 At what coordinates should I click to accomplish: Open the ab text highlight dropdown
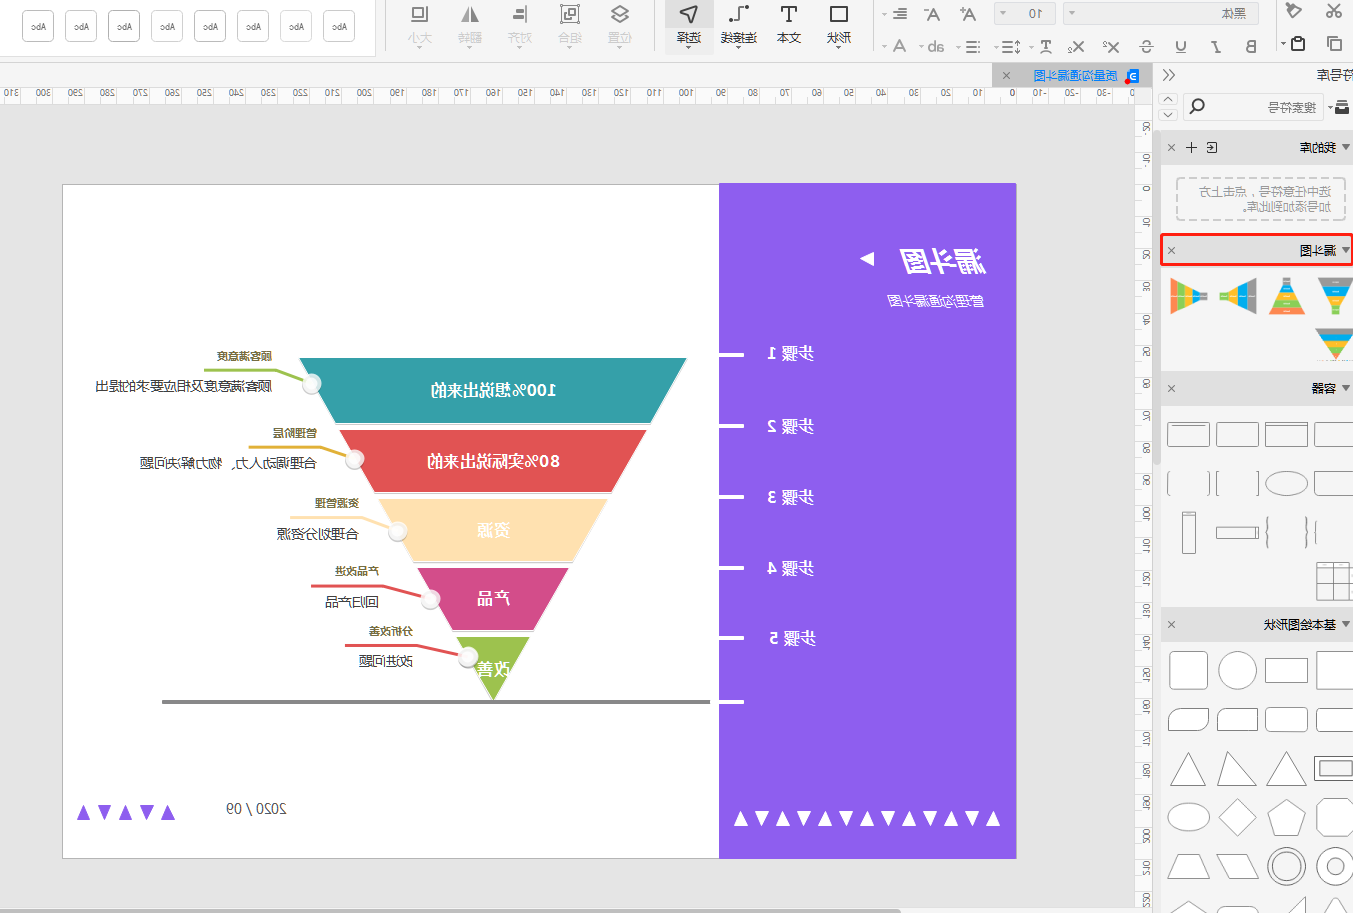click(x=933, y=46)
